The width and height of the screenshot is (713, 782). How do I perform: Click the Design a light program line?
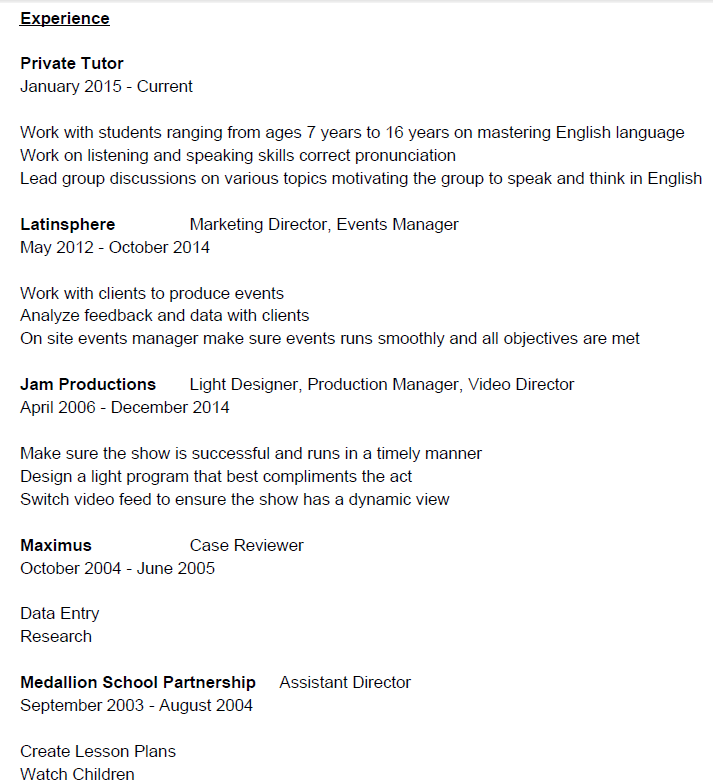click(216, 476)
